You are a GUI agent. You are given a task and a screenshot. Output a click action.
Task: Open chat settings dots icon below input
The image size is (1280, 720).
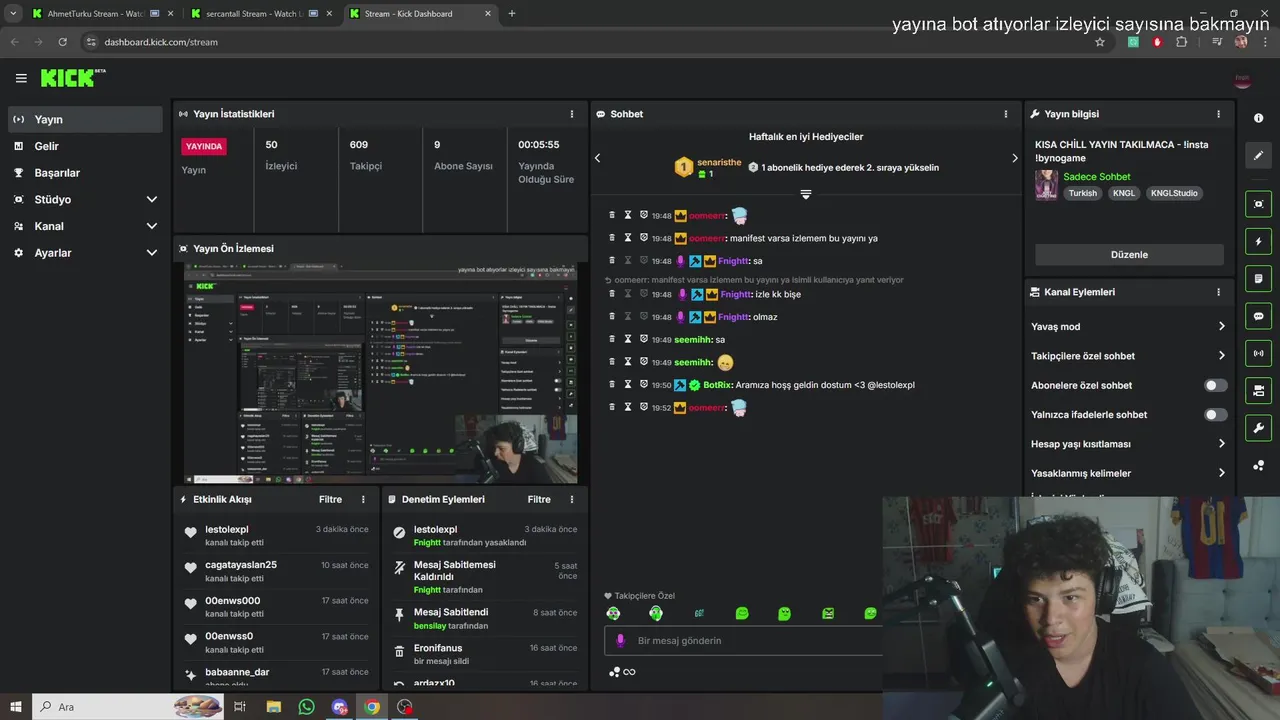pos(615,672)
